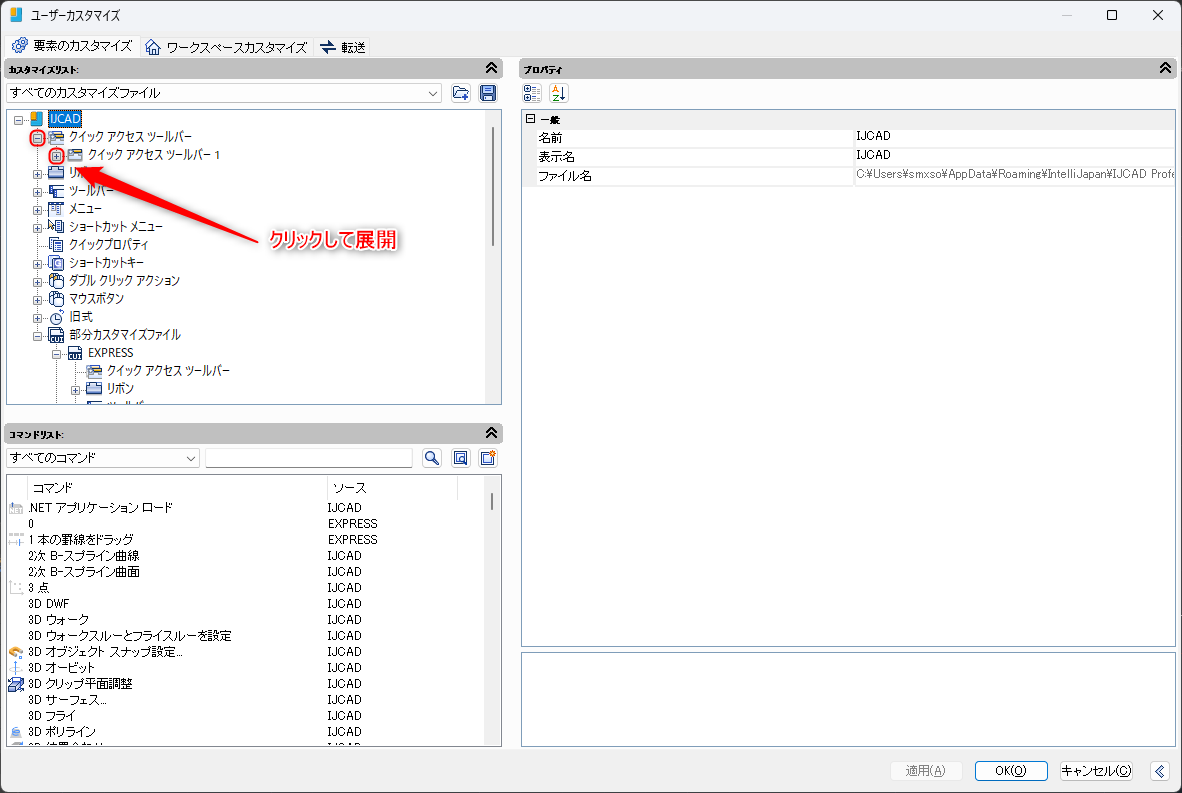This screenshot has height=793, width=1182.
Task: Collapse the IJCAD root tree node
Action: [18, 119]
